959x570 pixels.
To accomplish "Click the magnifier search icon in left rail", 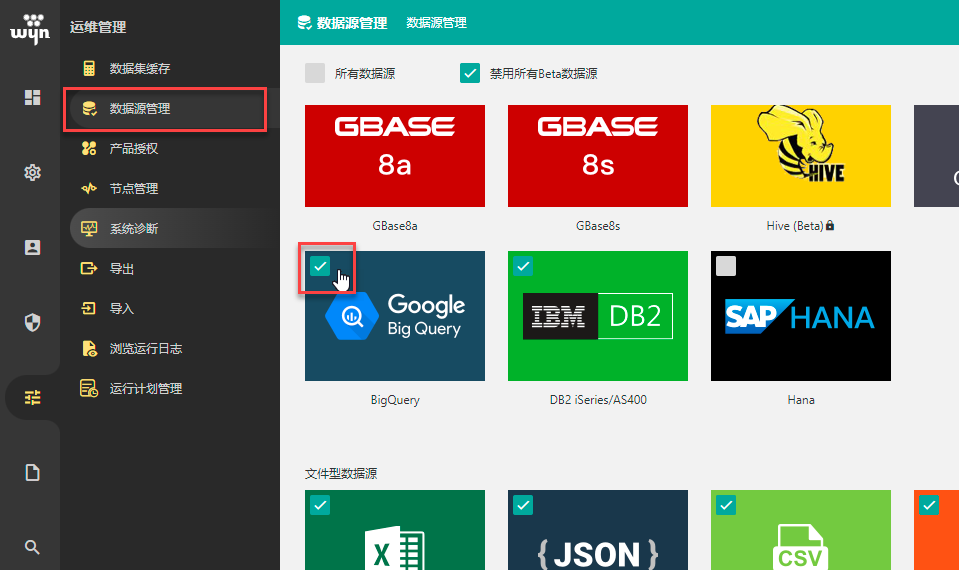I will (32, 547).
